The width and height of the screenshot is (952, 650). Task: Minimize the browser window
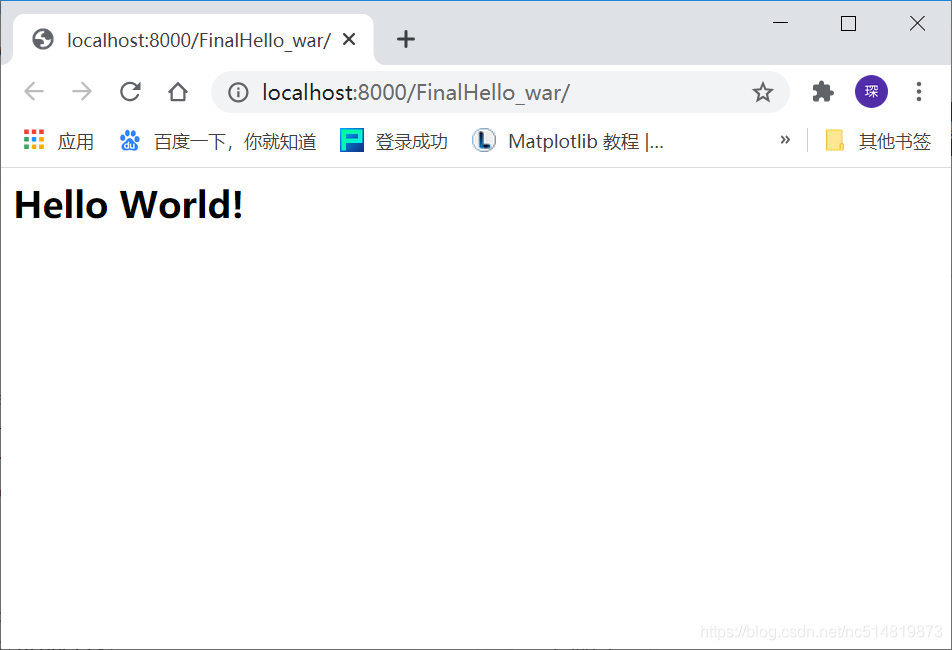(x=780, y=23)
